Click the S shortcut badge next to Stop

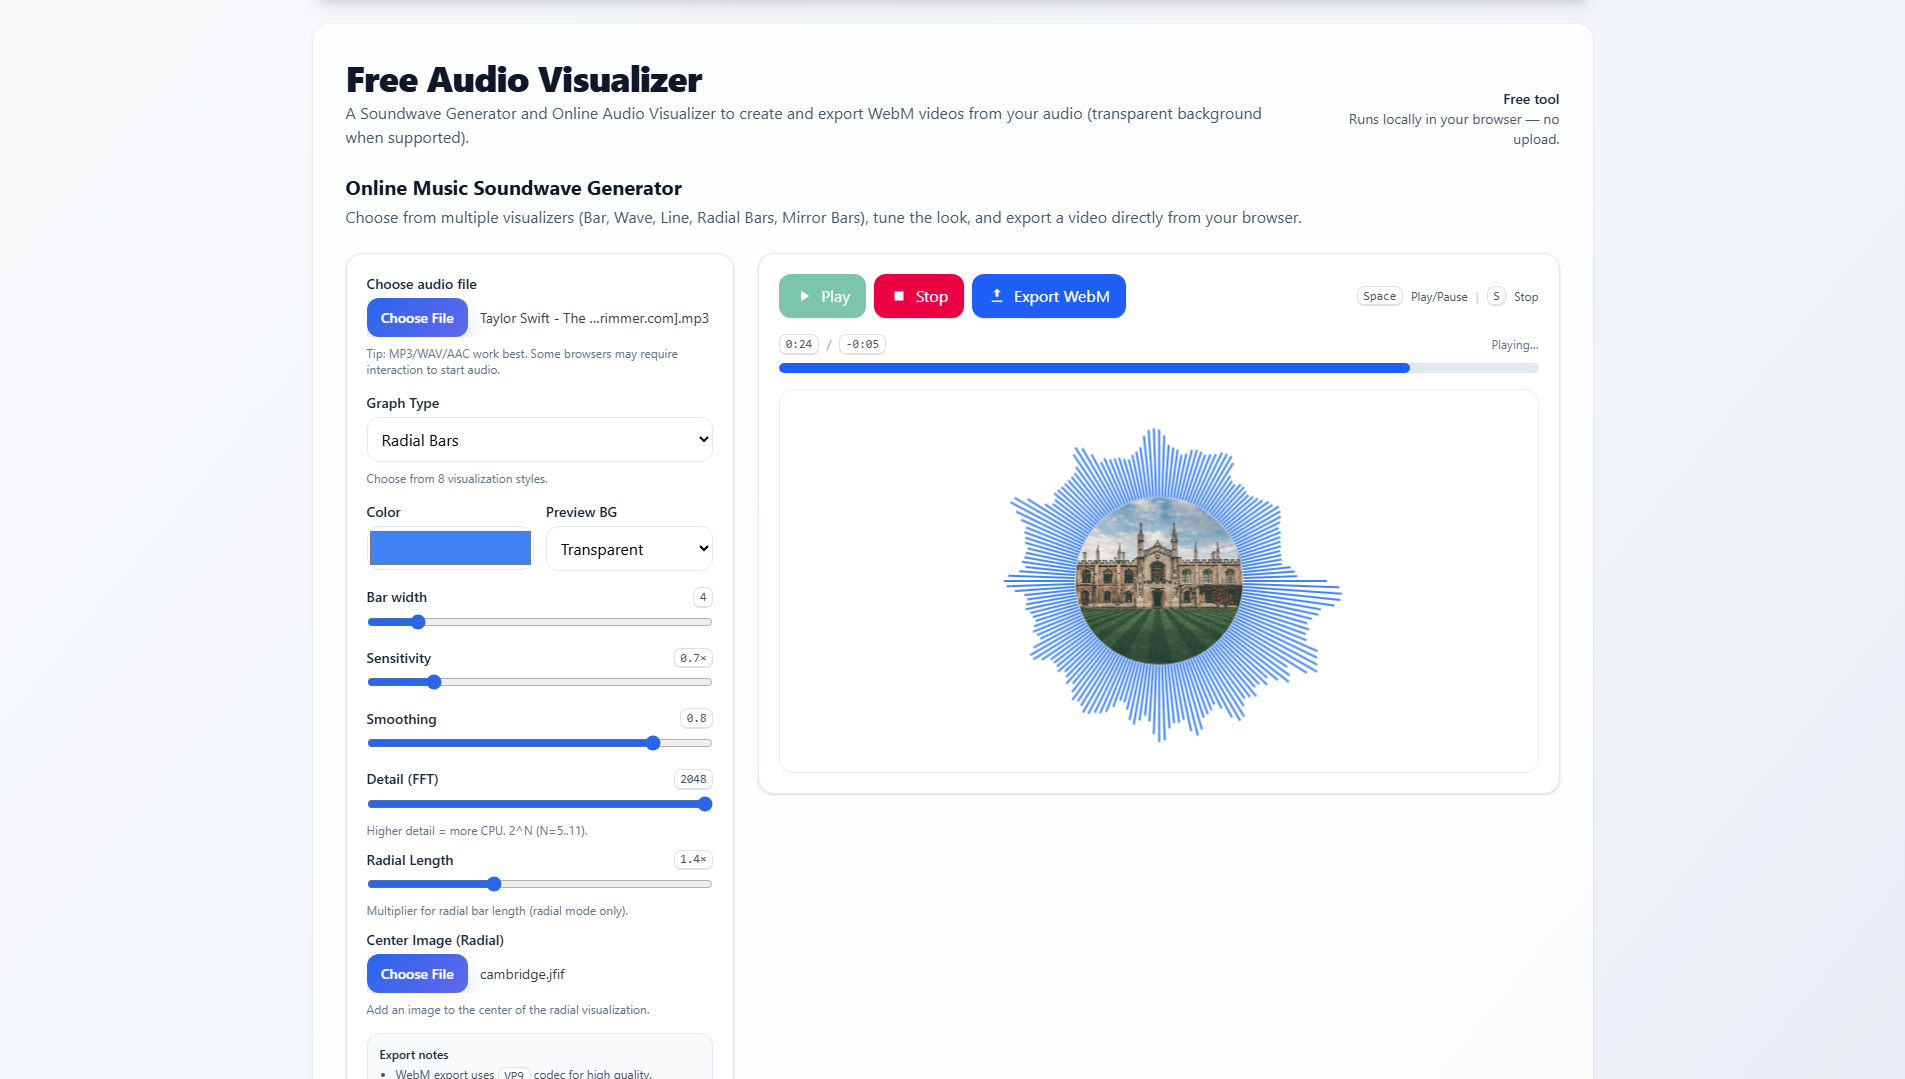1496,296
